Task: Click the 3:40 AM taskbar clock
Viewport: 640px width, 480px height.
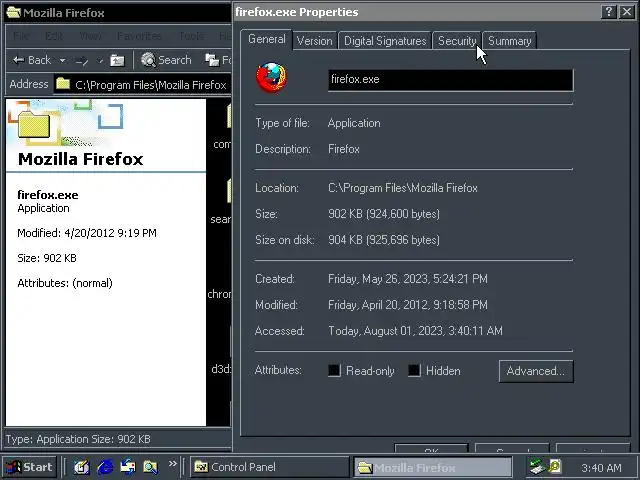Action: coord(601,468)
